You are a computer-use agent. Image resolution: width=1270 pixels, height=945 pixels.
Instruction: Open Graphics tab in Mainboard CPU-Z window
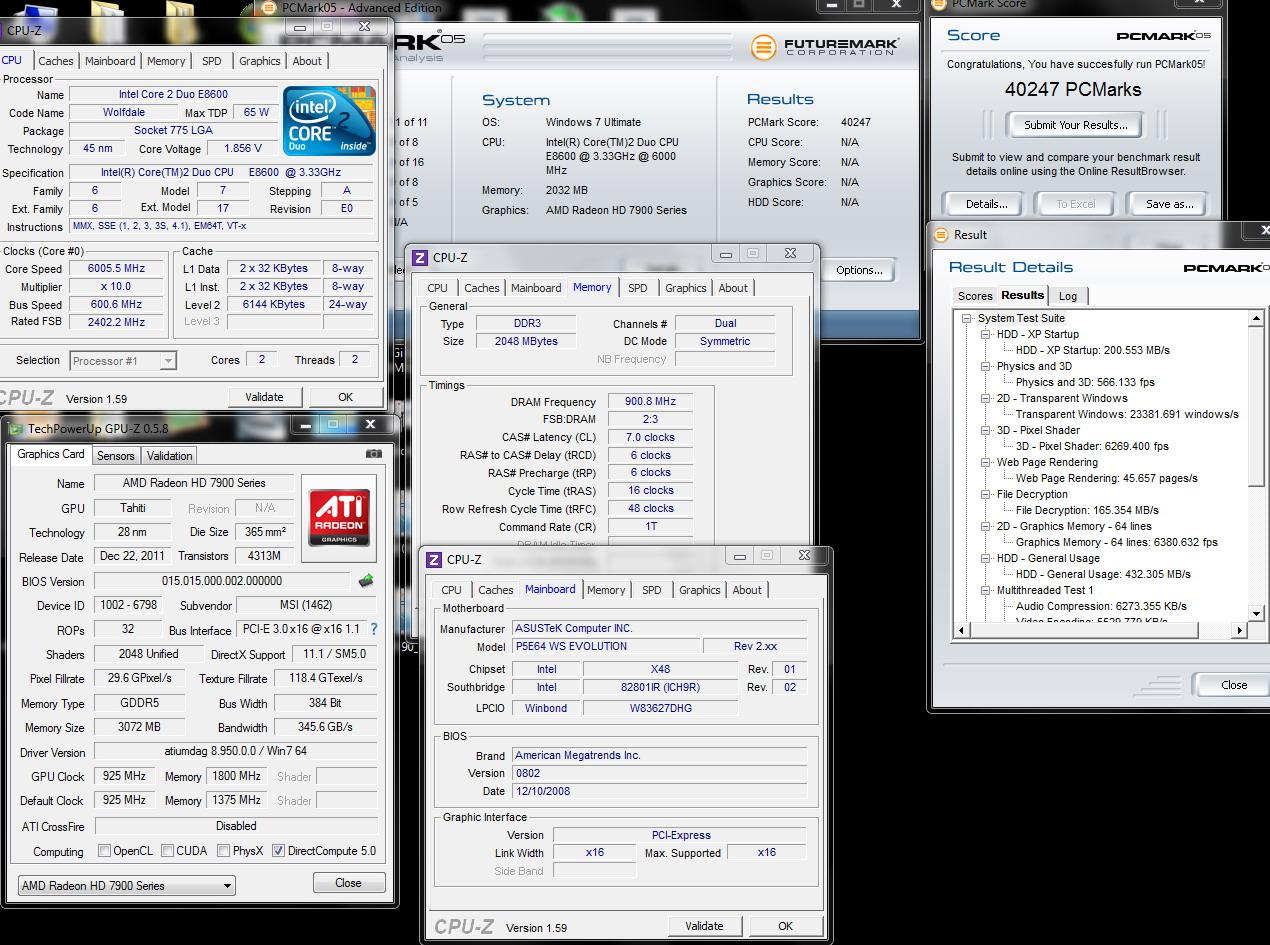pos(699,590)
